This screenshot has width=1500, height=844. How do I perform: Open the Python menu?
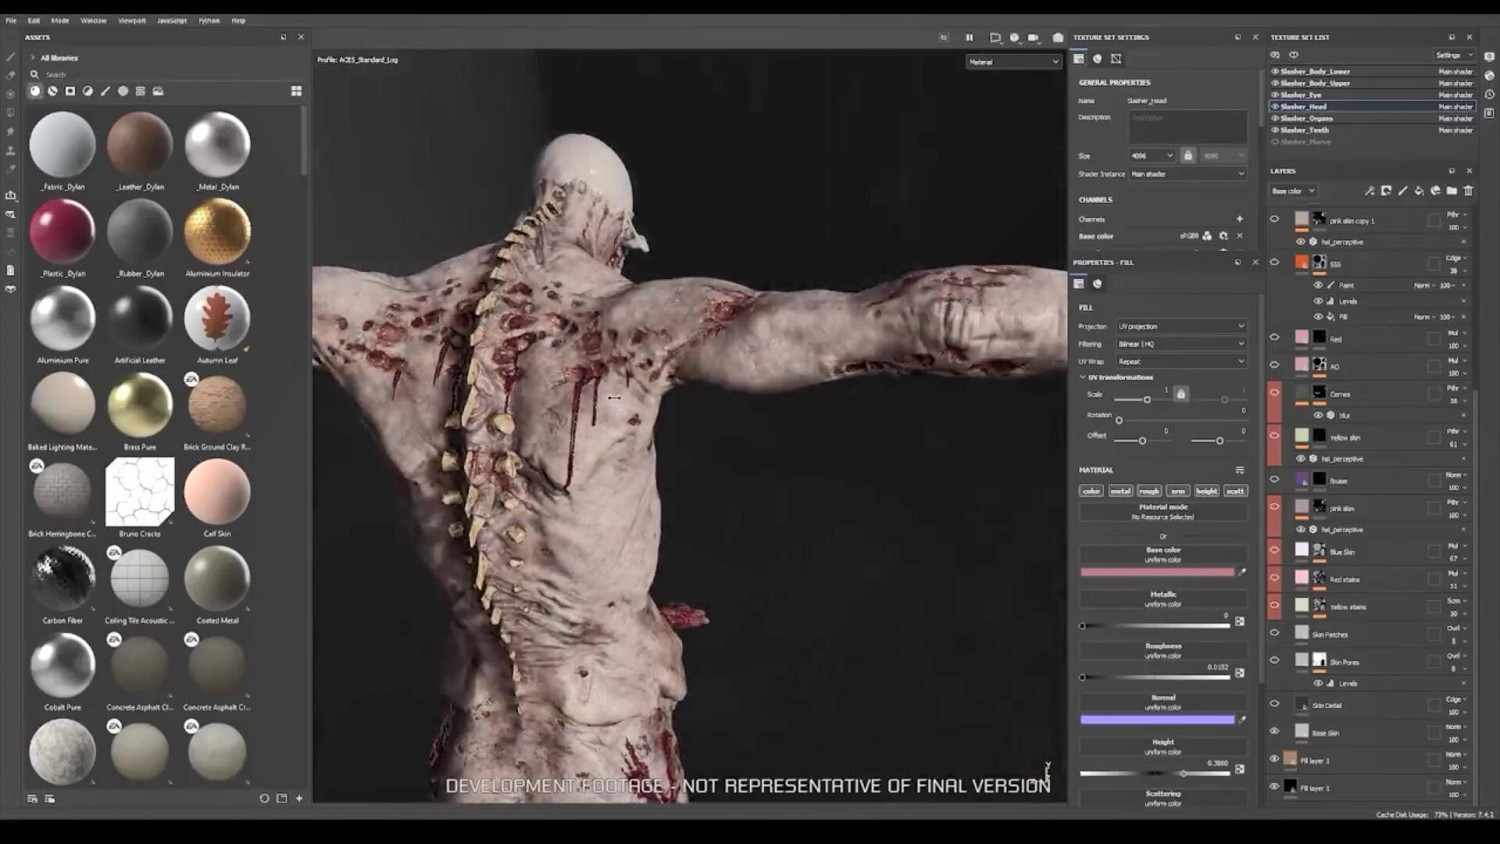tap(209, 20)
